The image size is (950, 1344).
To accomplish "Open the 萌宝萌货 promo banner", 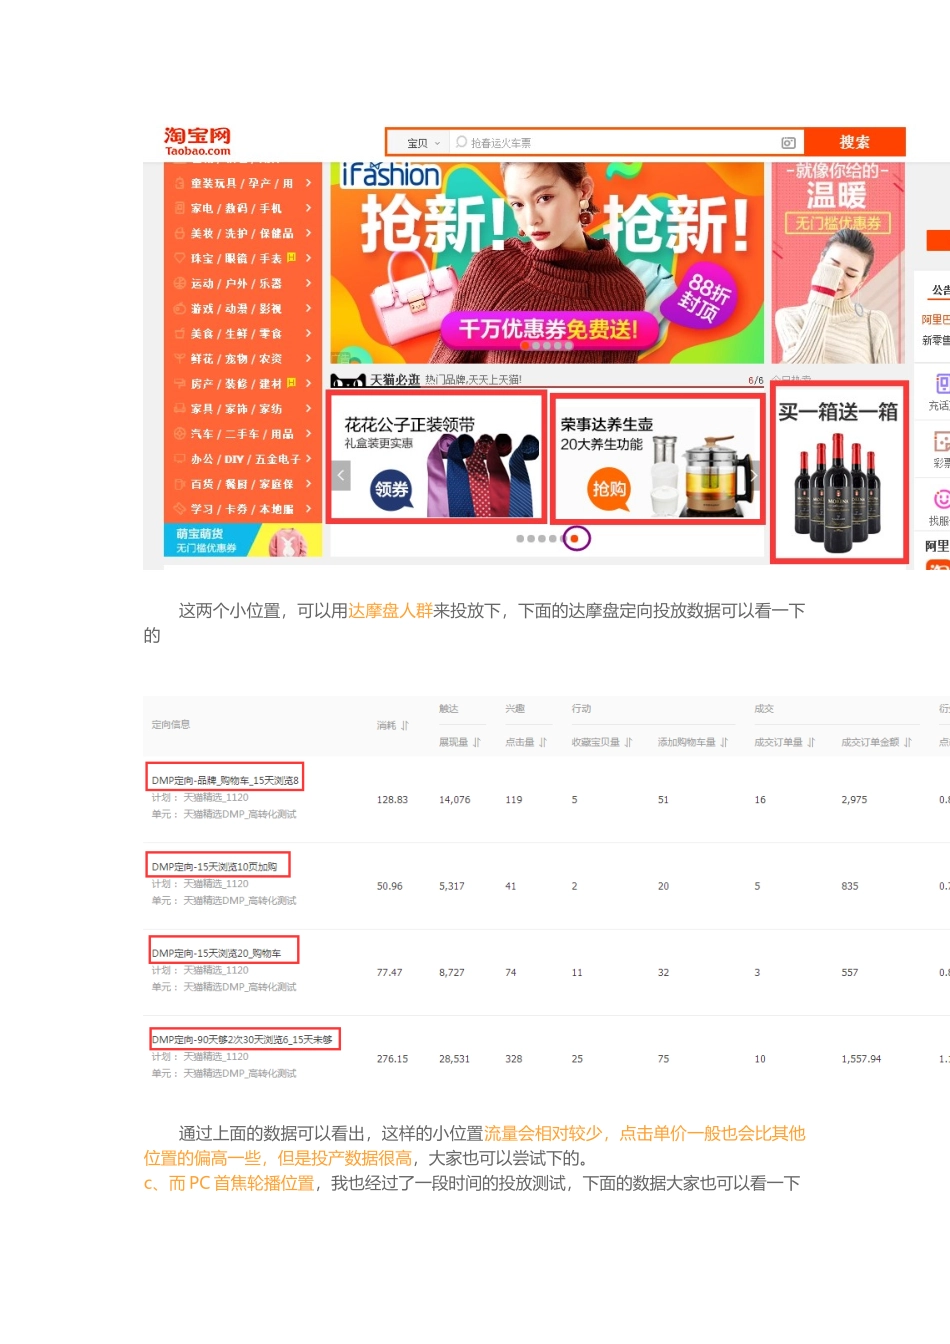I will (x=243, y=540).
